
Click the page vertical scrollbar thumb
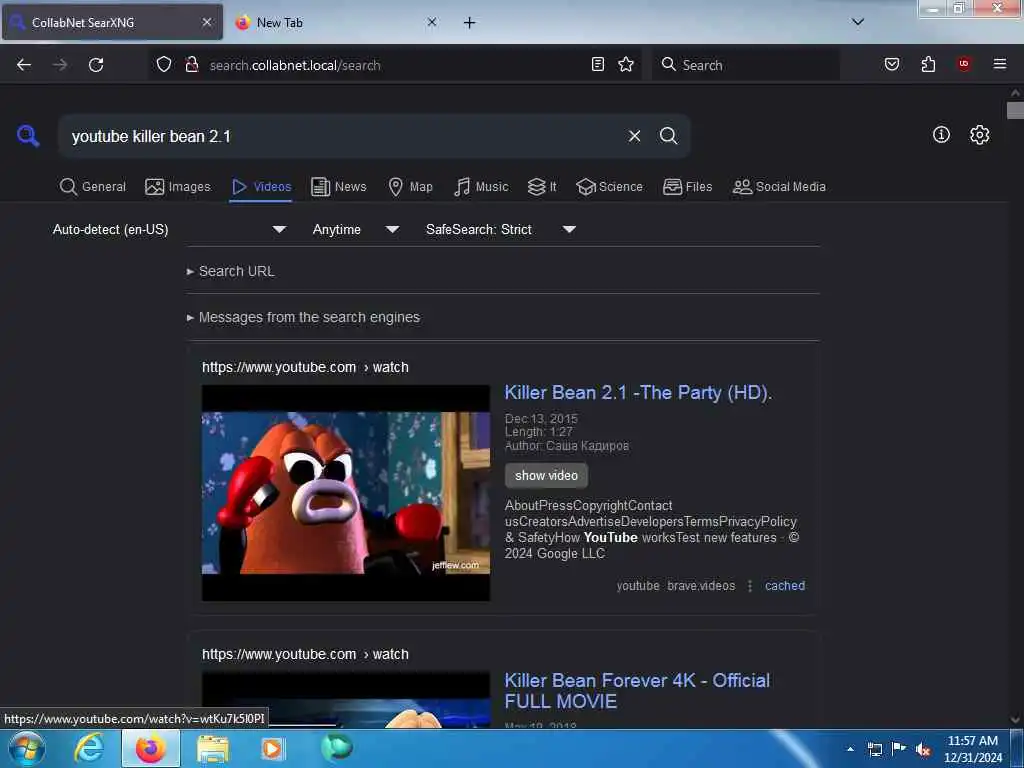(x=1015, y=110)
